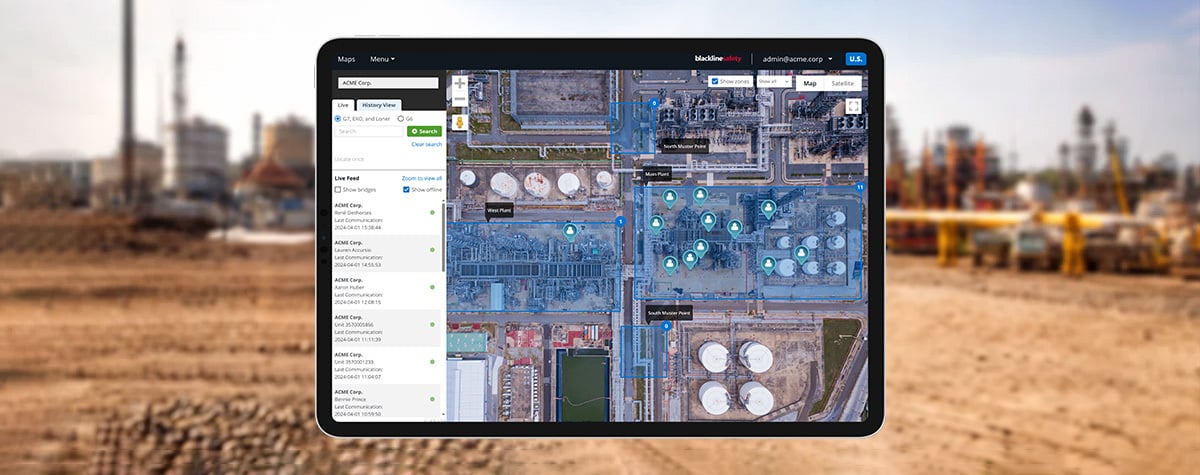Image resolution: width=1200 pixels, height=475 pixels.
Task: Select the G7, EXO, and Loner radio option
Action: [337, 118]
